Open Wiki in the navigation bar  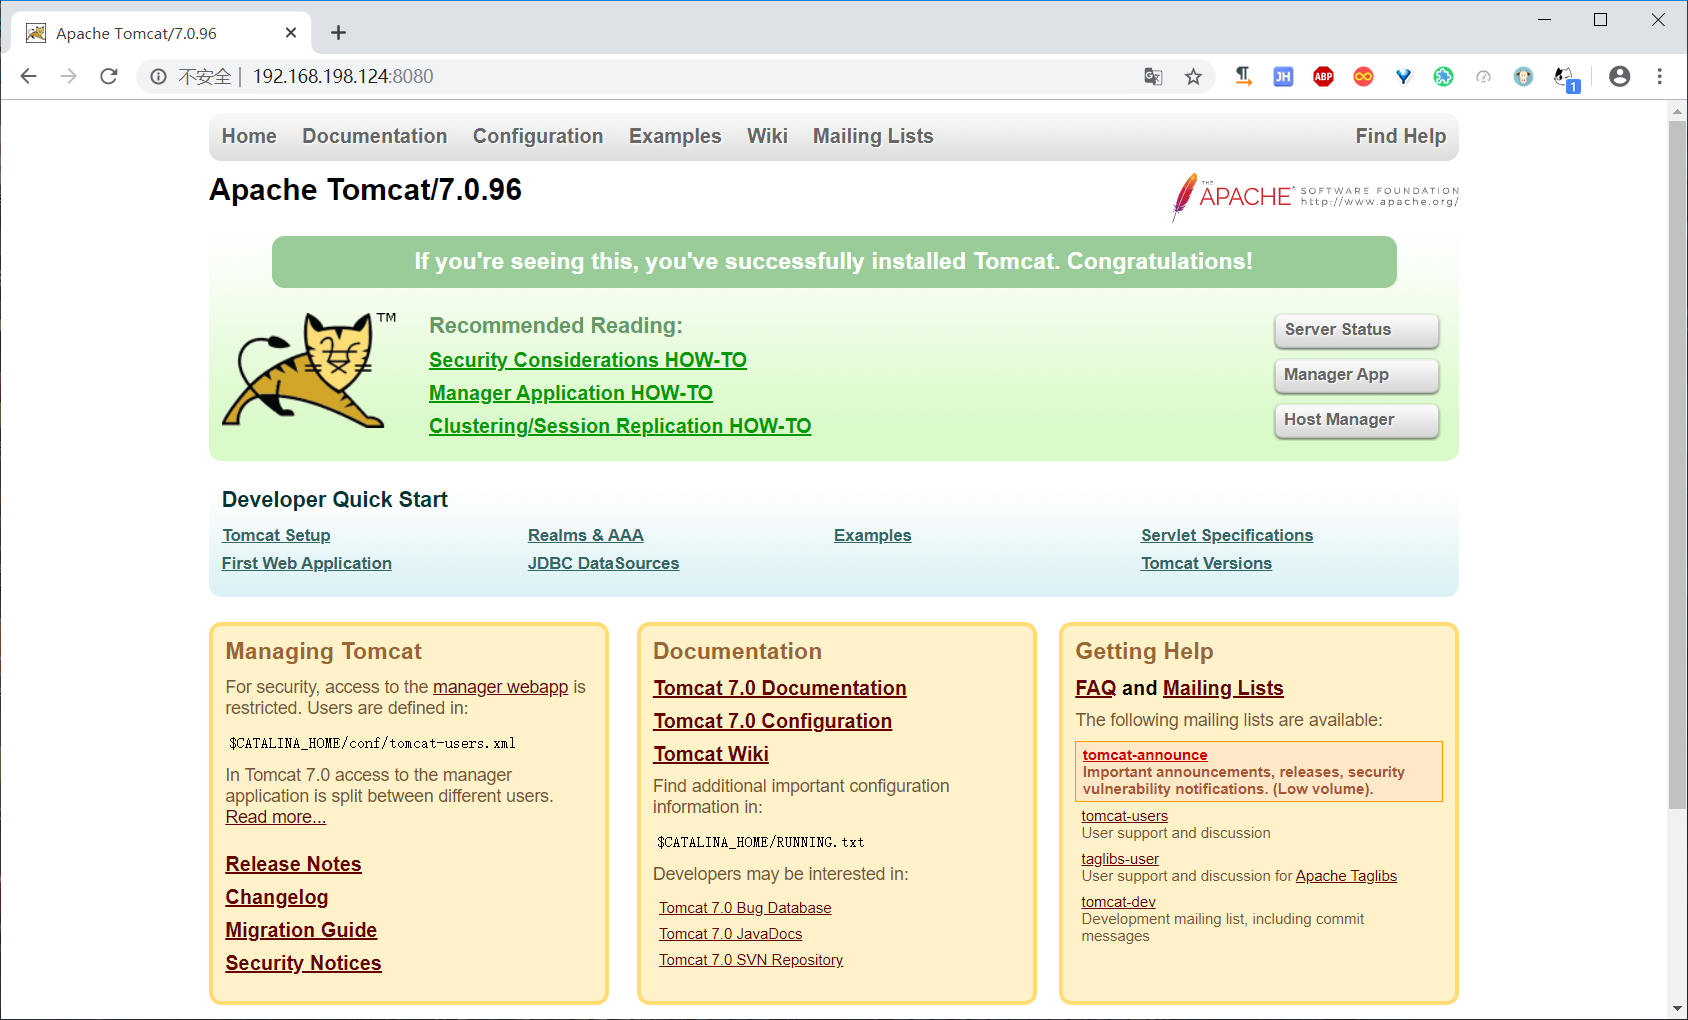tap(767, 136)
